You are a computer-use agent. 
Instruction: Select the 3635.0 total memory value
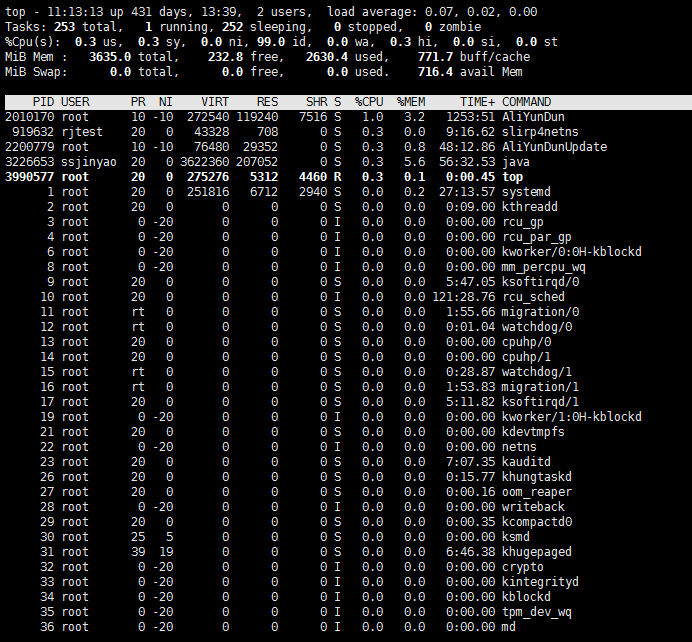pyautogui.click(x=110, y=57)
